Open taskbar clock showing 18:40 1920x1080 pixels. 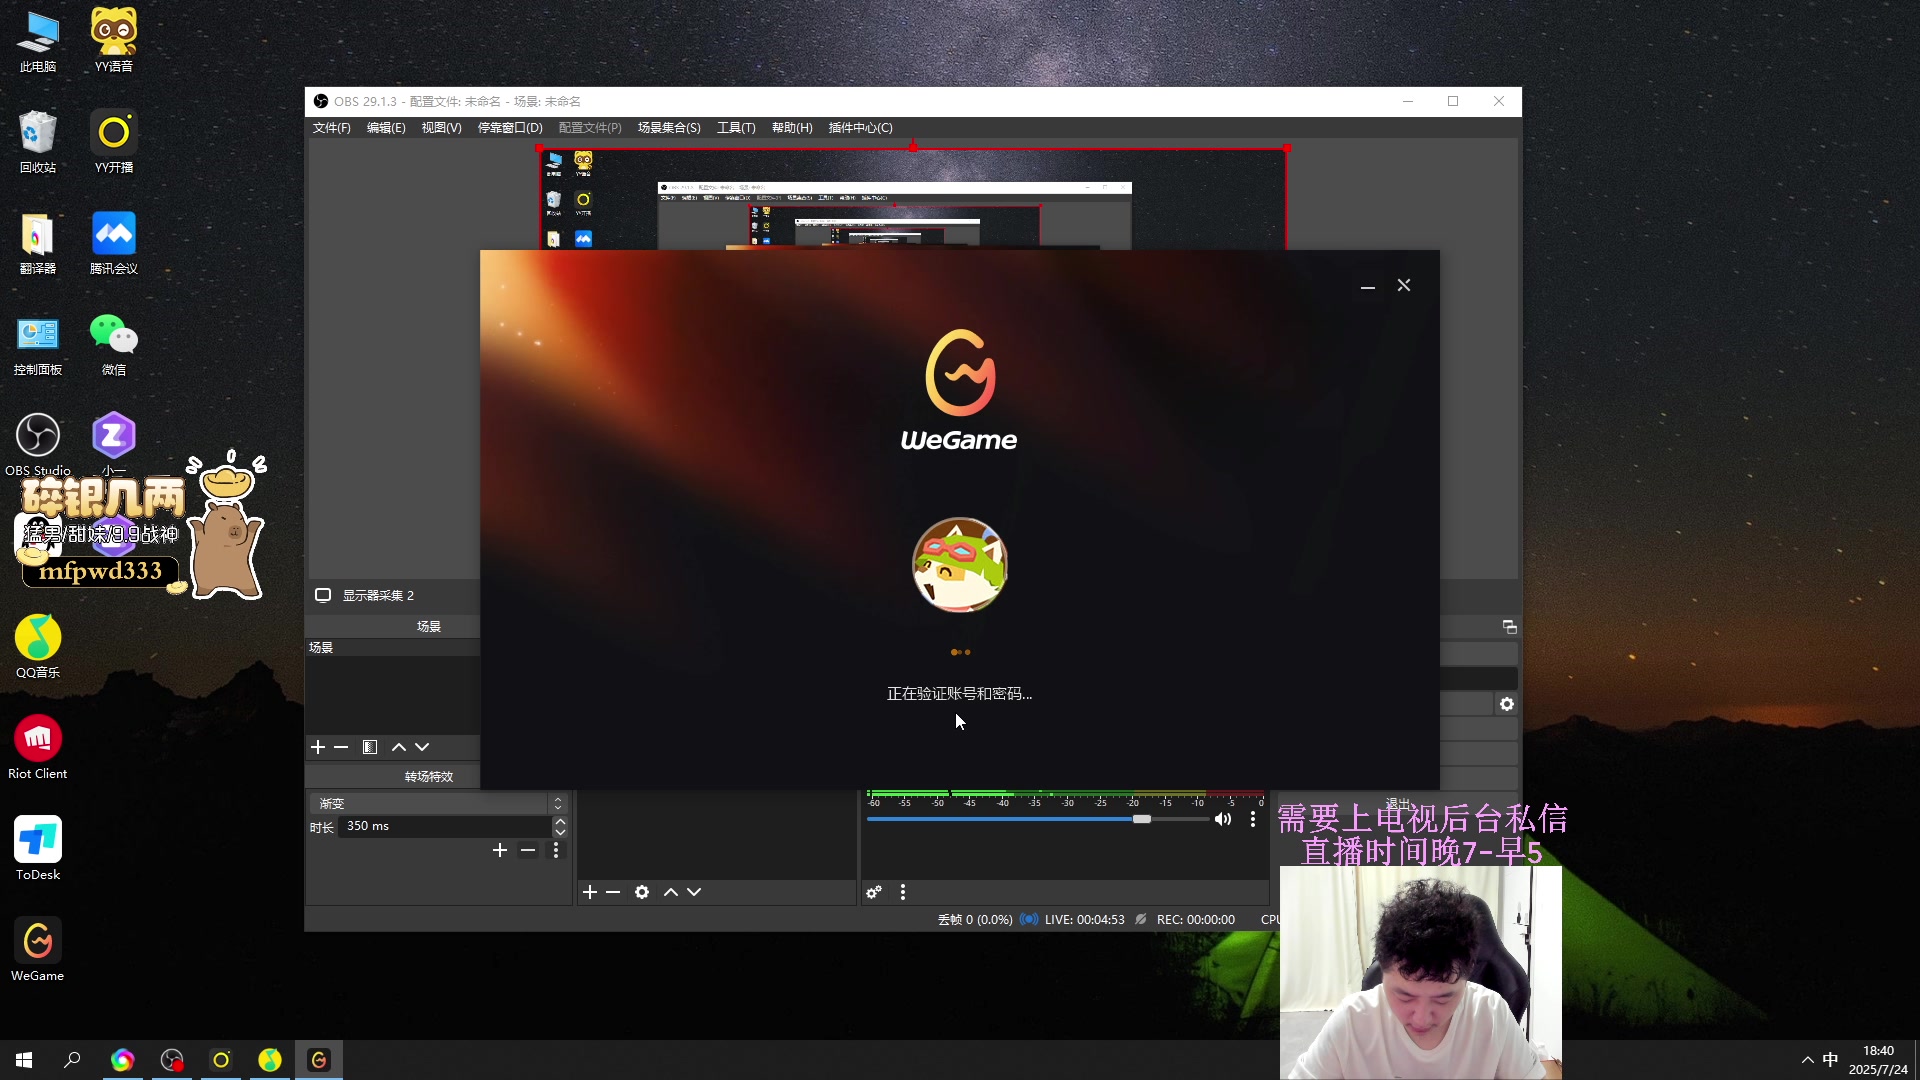click(1878, 1060)
